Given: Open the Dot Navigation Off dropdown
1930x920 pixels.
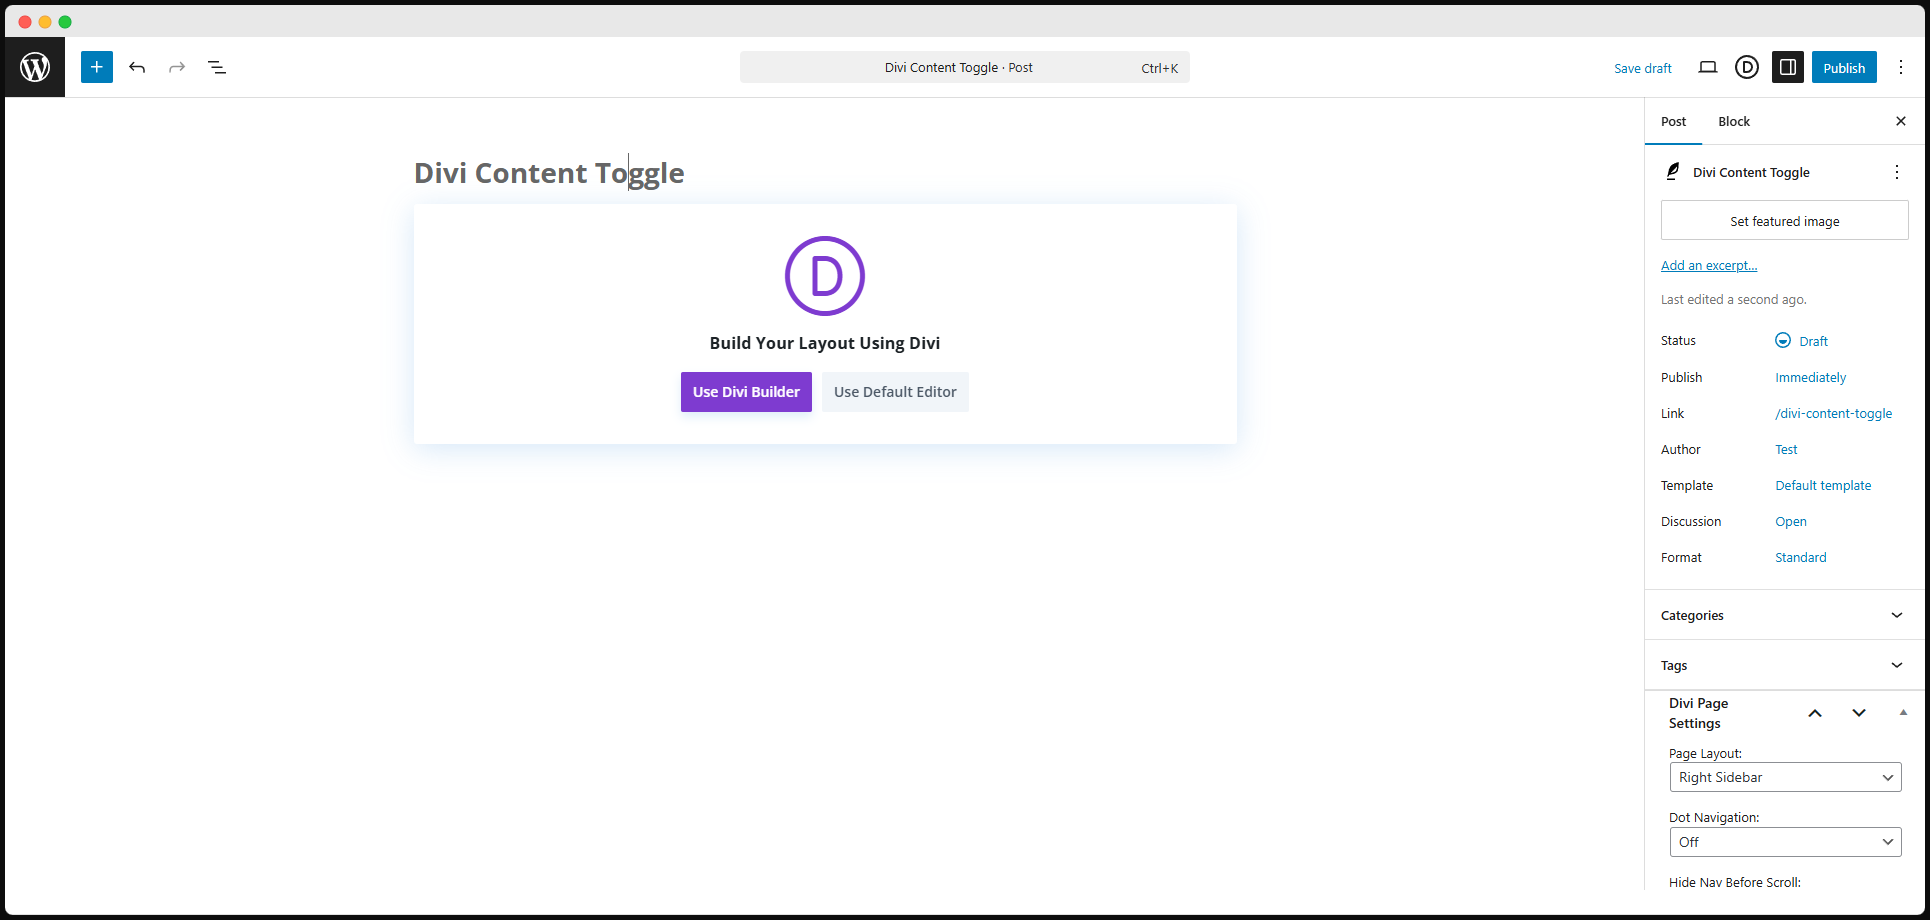Looking at the screenshot, I should pos(1785,842).
